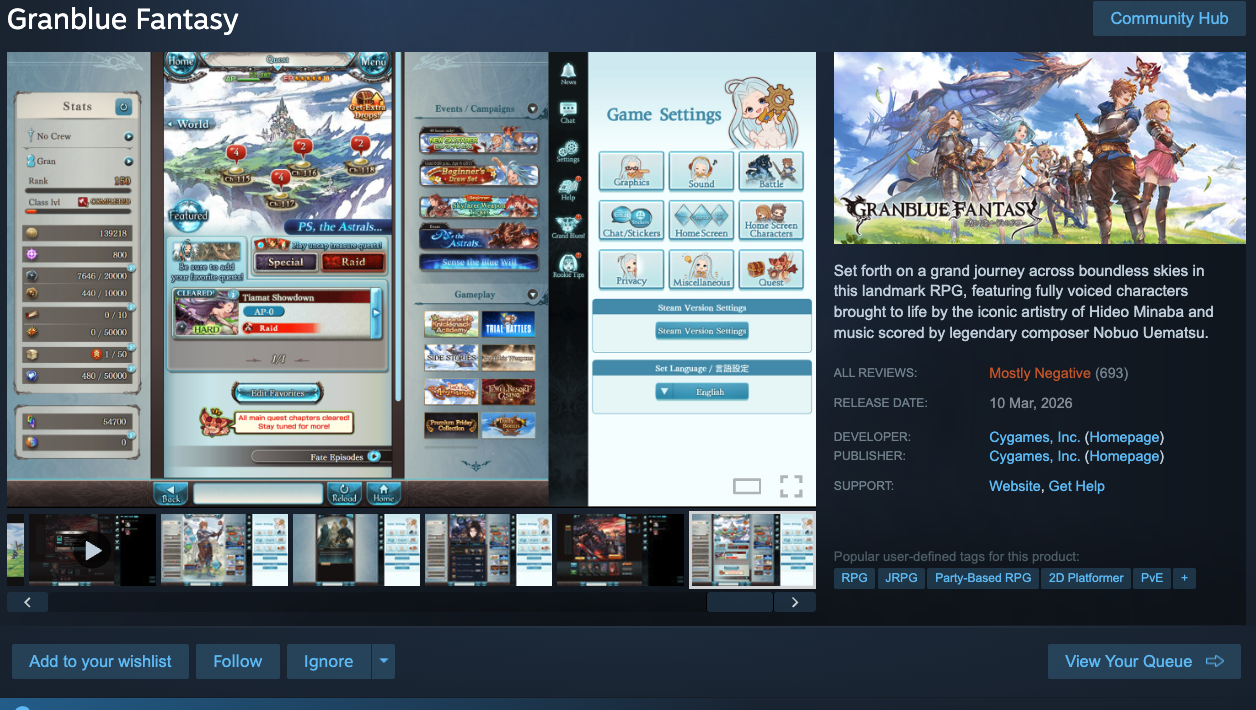Viewport: 1256px width, 710px height.
Task: Click the fullscreen icon on the screenshot
Action: click(791, 487)
